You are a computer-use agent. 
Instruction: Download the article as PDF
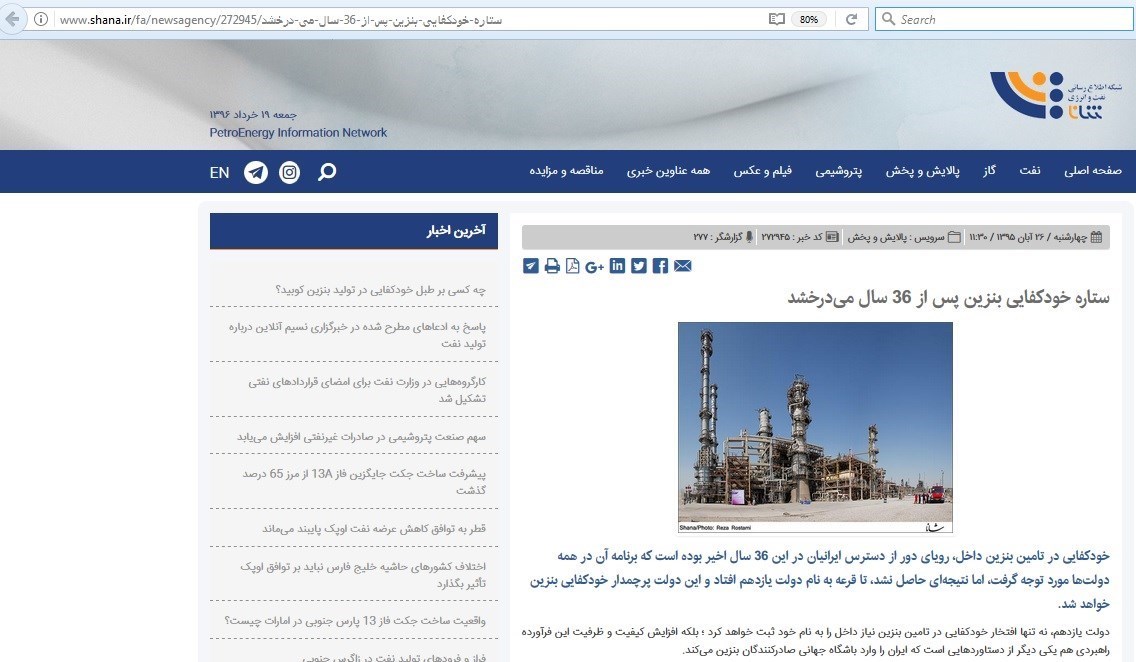pyautogui.click(x=572, y=266)
